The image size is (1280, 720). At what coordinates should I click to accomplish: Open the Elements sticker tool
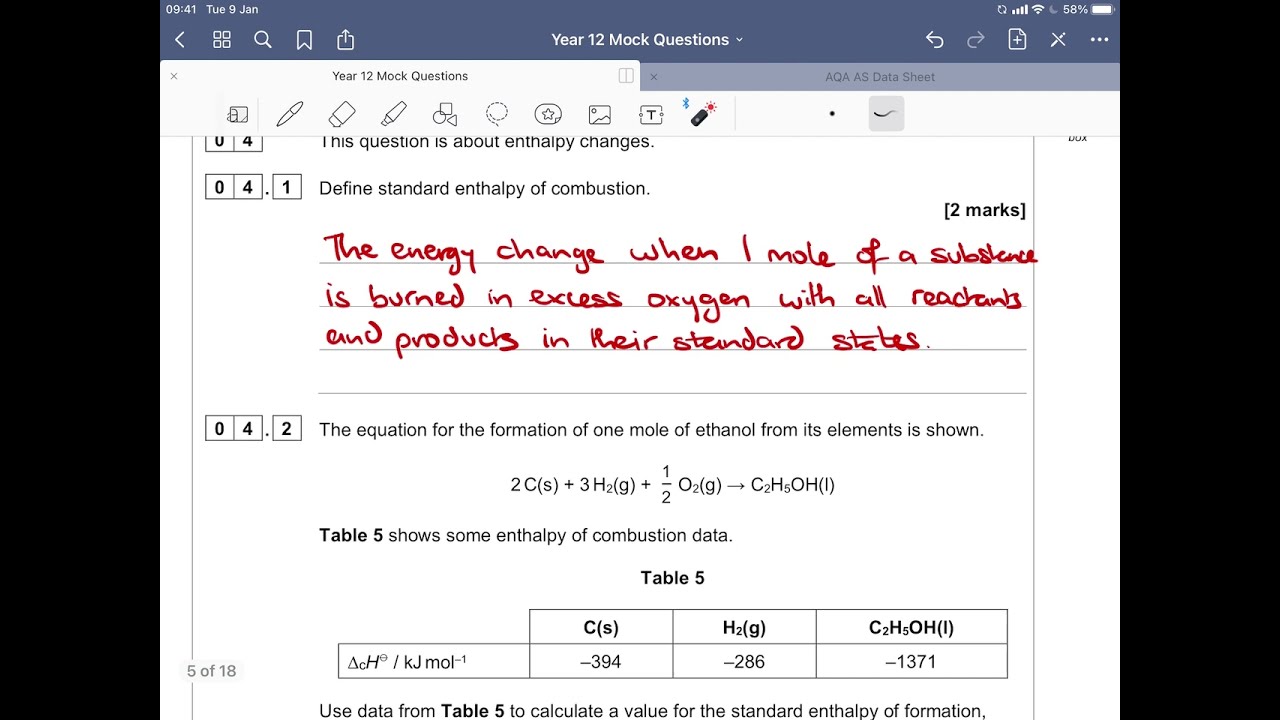point(548,114)
